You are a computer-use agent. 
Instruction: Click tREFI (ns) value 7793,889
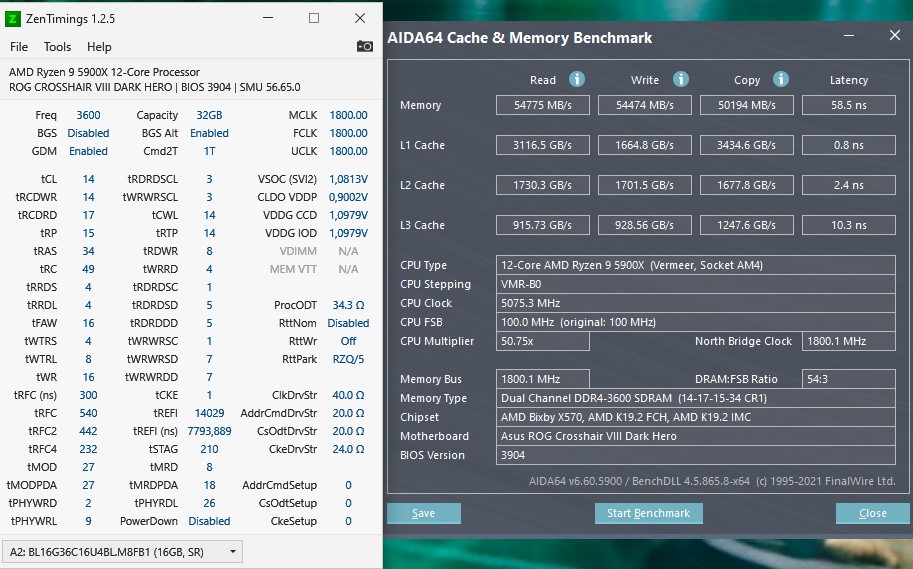pyautogui.click(x=209, y=432)
